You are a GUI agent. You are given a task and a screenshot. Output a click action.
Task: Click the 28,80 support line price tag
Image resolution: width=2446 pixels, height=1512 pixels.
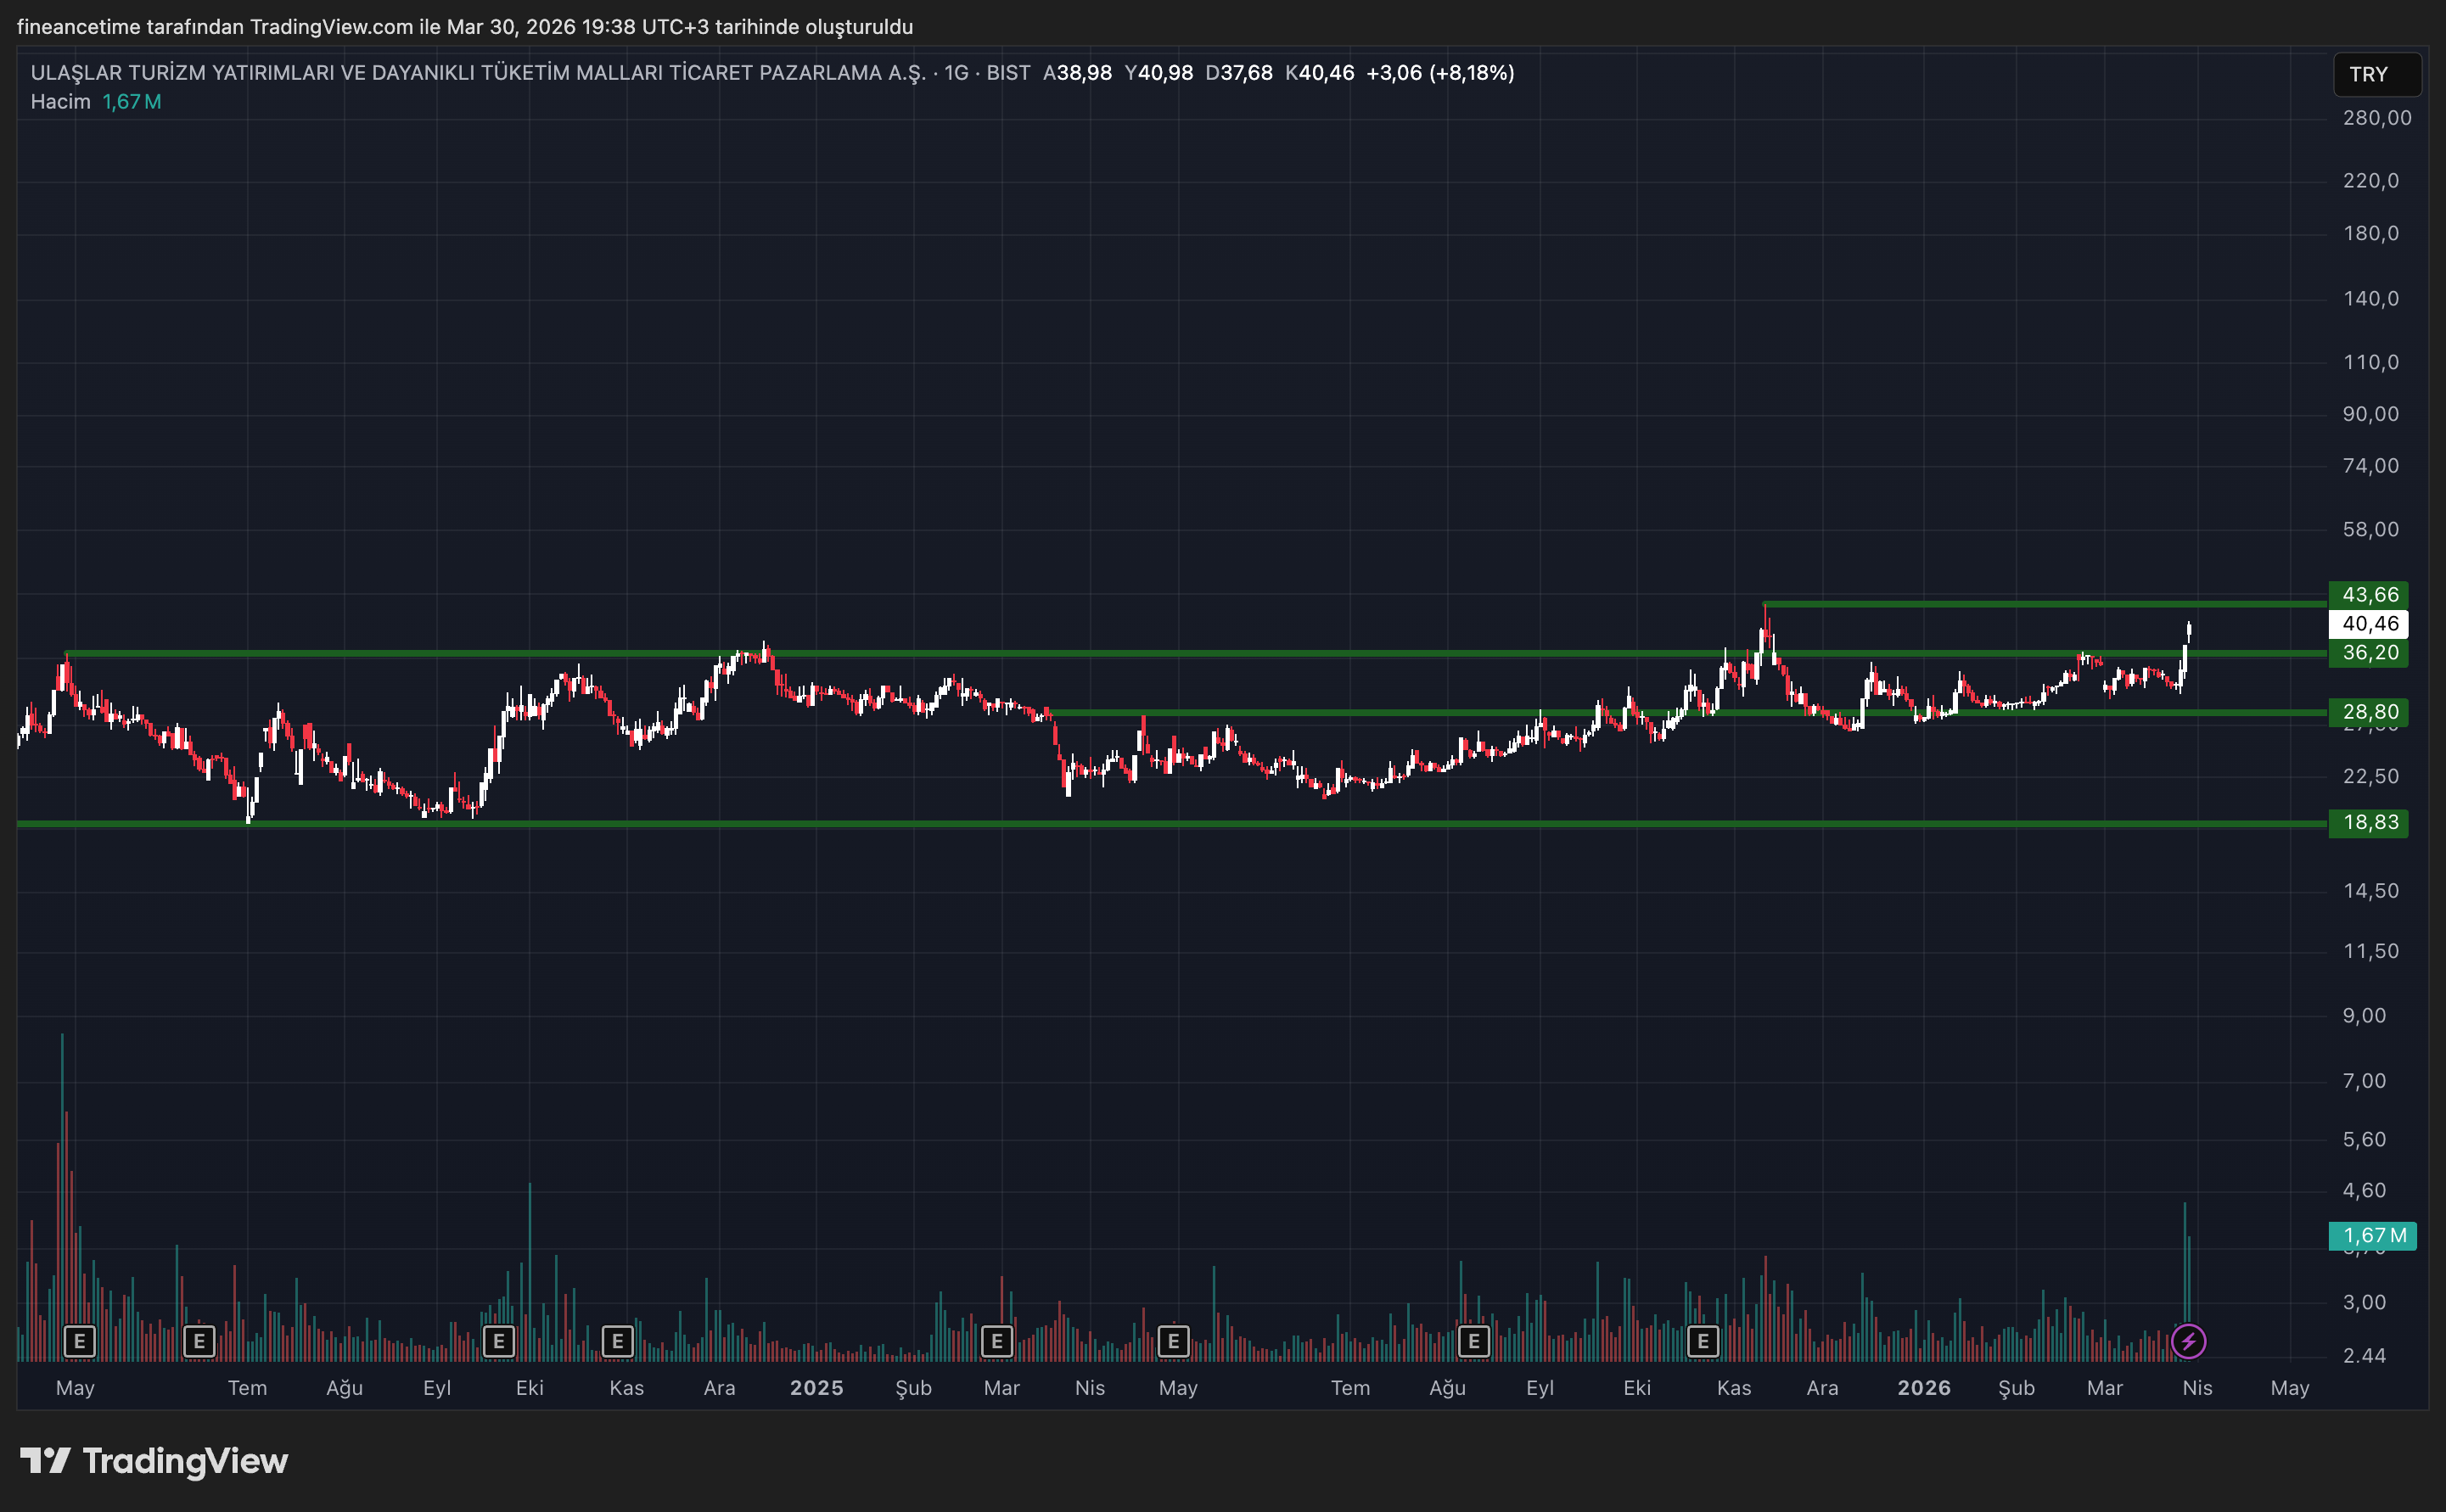[2369, 712]
